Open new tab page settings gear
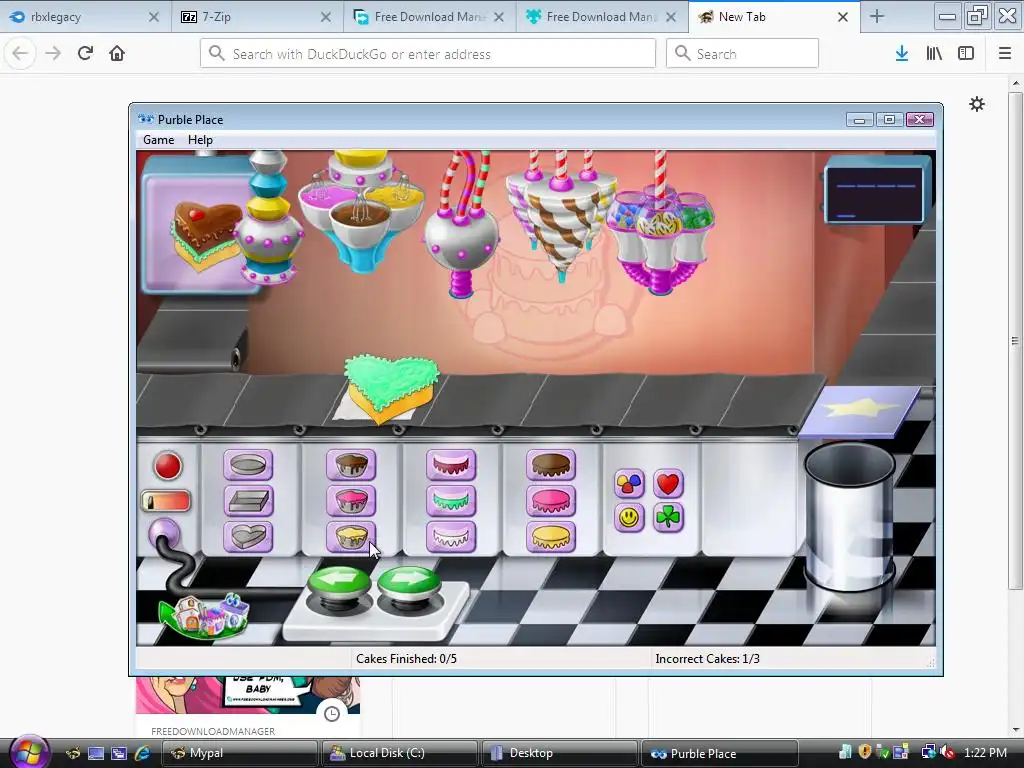This screenshot has width=1024, height=768. 976,104
